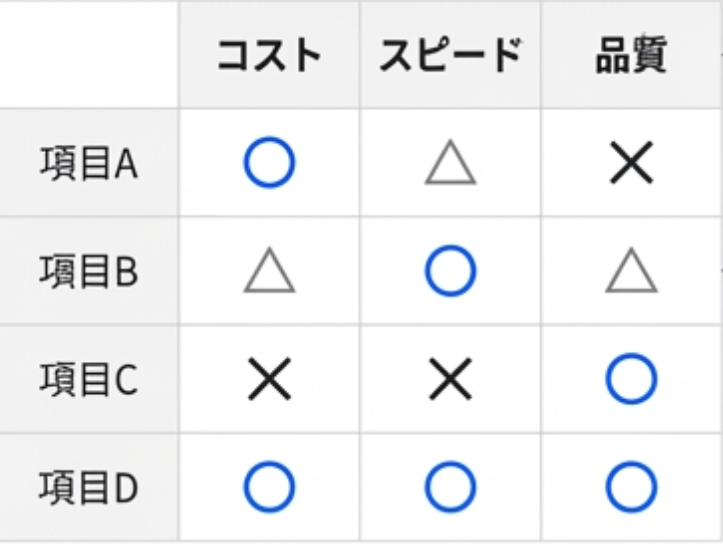Viewport: 723px width, 544px height.
Task: Click the triangle for 項目A スピード
Action: pyautogui.click(x=450, y=164)
